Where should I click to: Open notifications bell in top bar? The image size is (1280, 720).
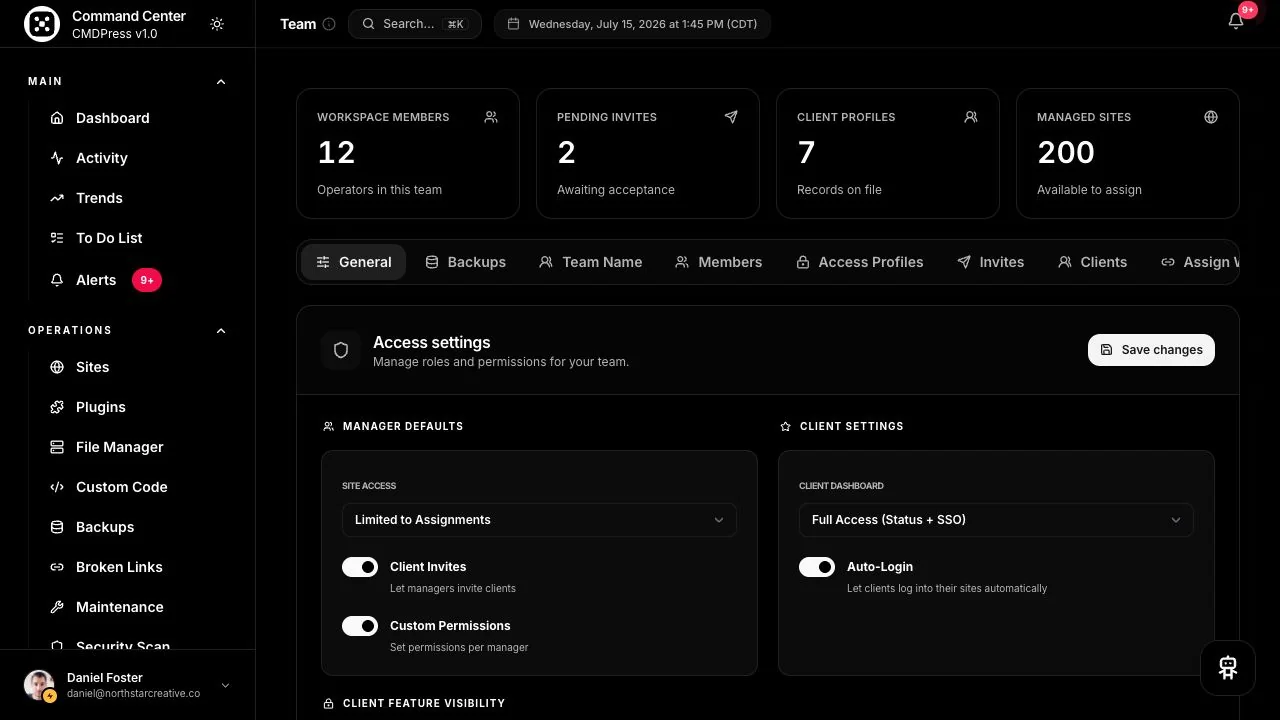tap(1236, 21)
